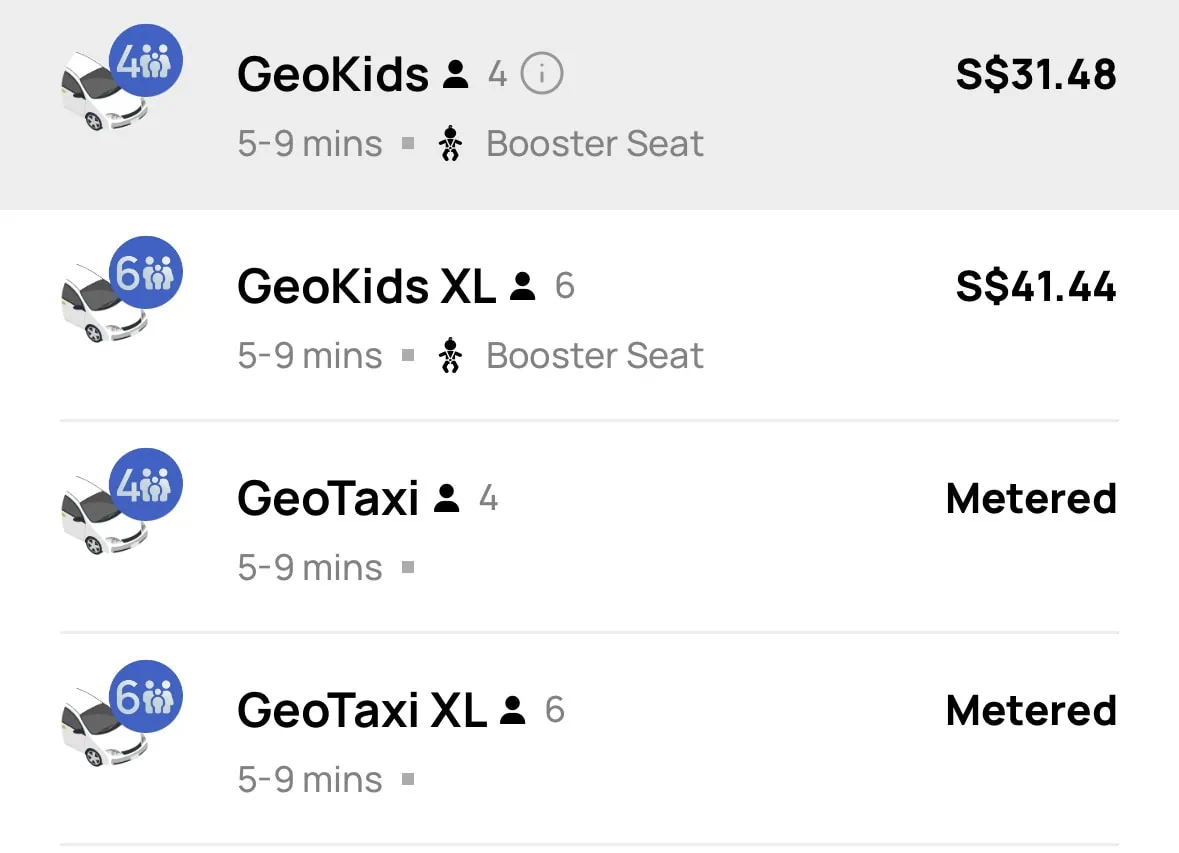The width and height of the screenshot is (1179, 853).
Task: Tap the GeoKids info circle icon
Action: (x=542, y=74)
